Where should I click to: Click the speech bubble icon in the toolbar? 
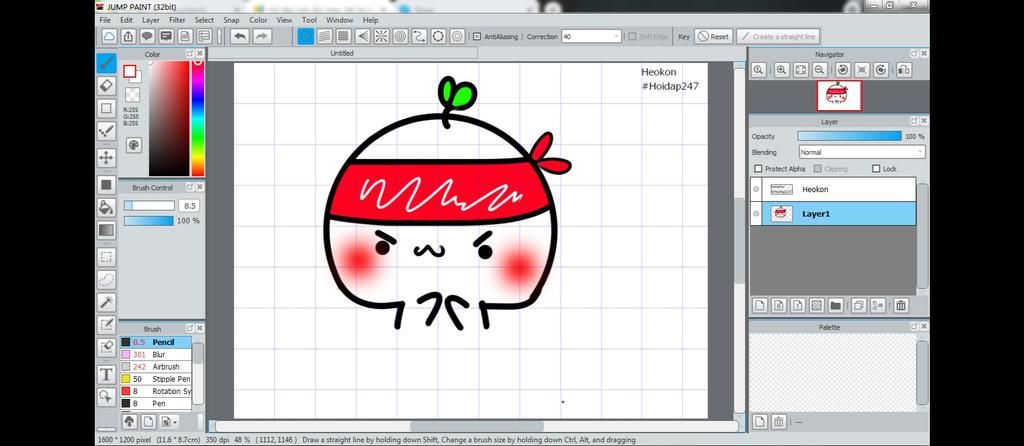coord(148,37)
